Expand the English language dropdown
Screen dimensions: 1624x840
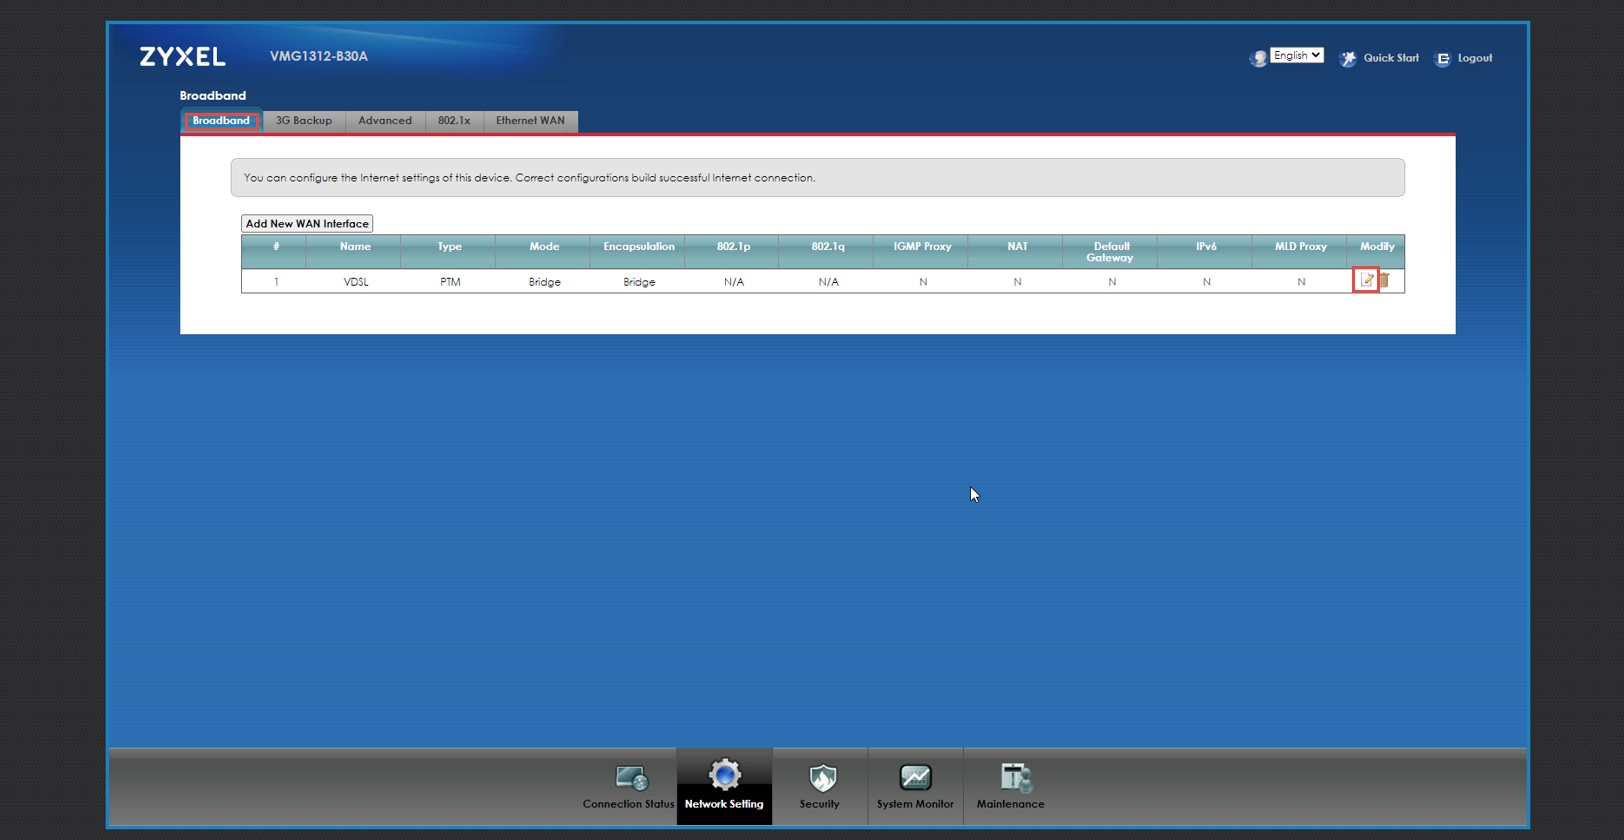[1297, 56]
